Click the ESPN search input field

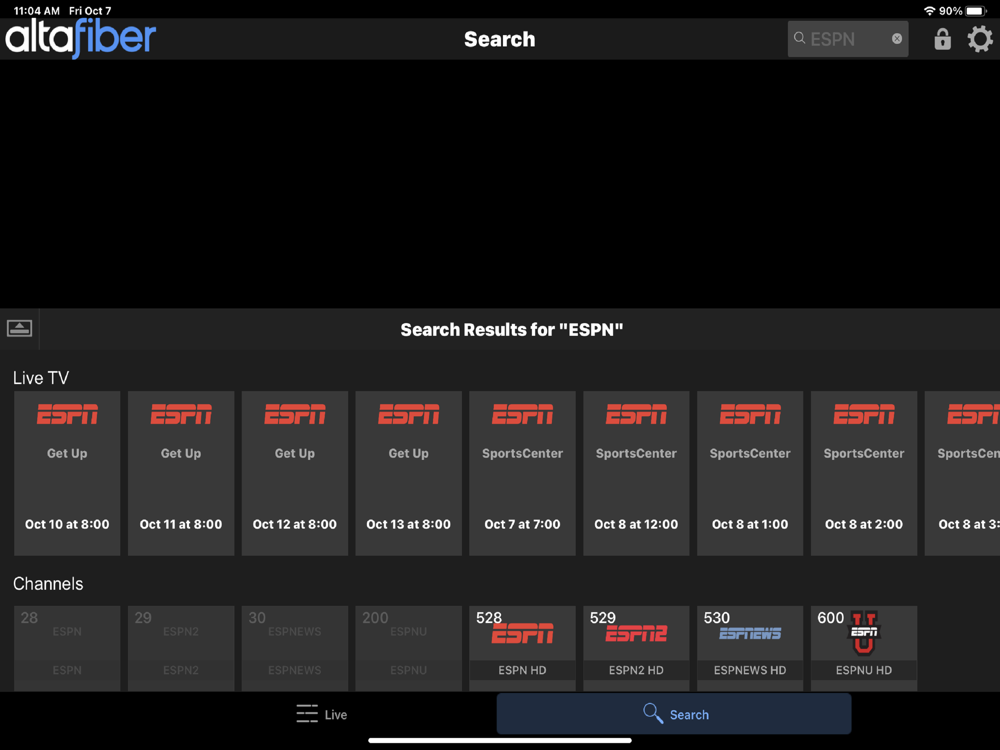(x=848, y=39)
